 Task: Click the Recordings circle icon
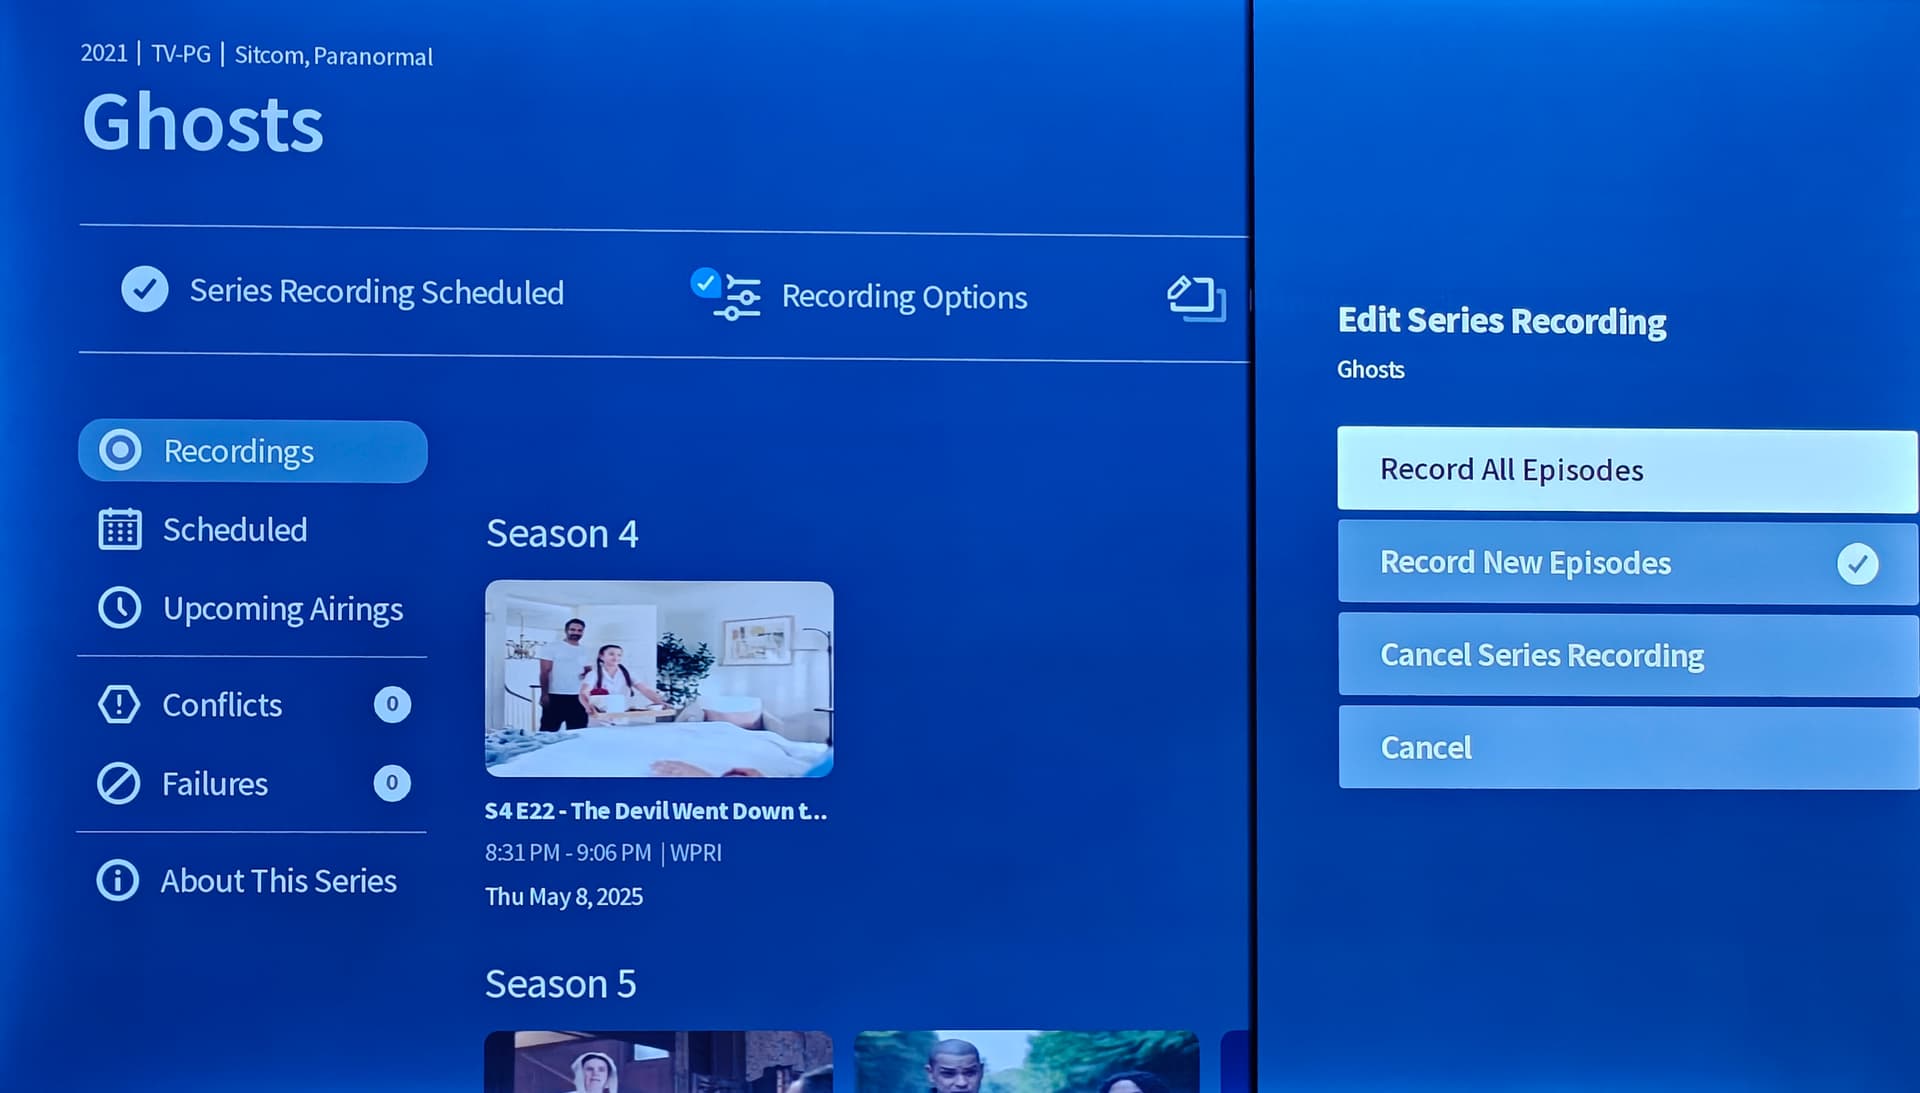120,451
